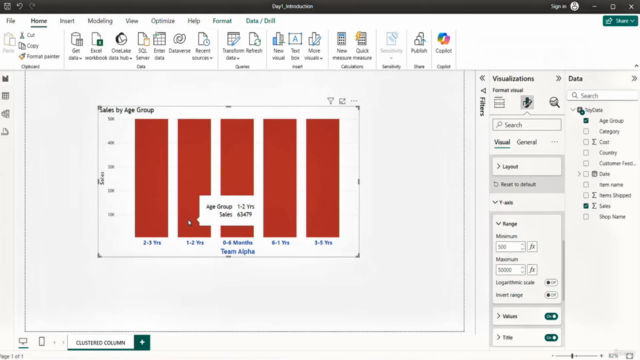Open the Insert ribbon tab
Screen dimensions: 640x360
click(x=67, y=21)
